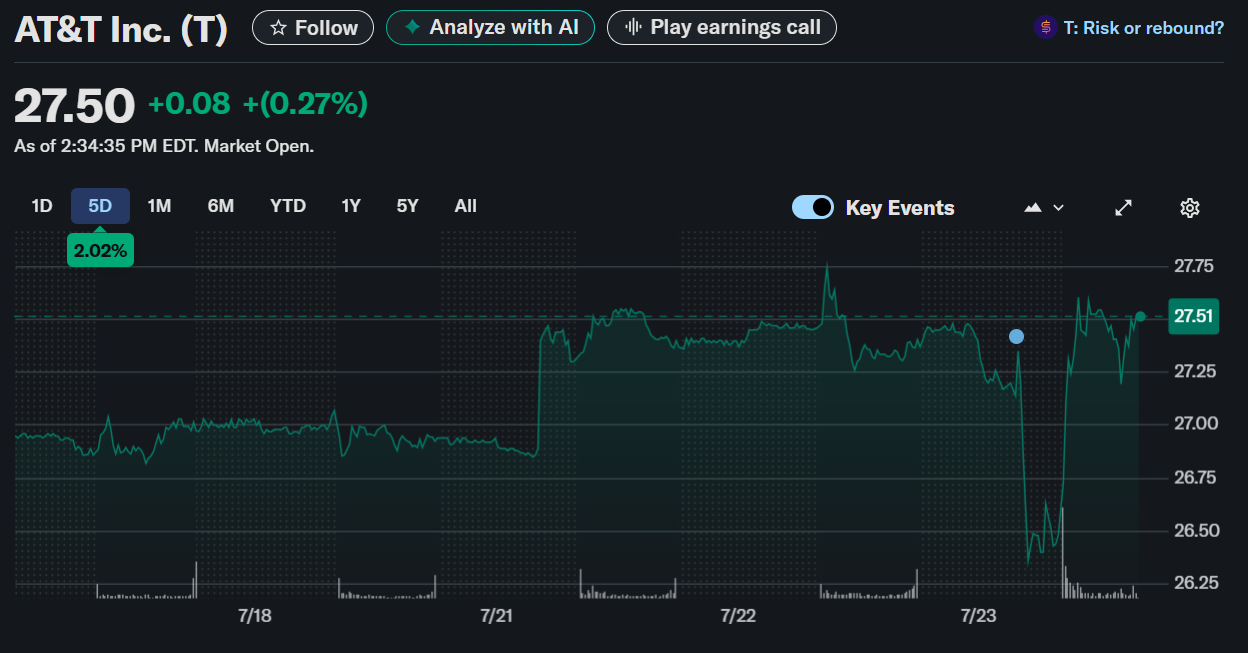The width and height of the screenshot is (1248, 653).
Task: Click the 7/18 date axis label
Action: pyautogui.click(x=255, y=616)
